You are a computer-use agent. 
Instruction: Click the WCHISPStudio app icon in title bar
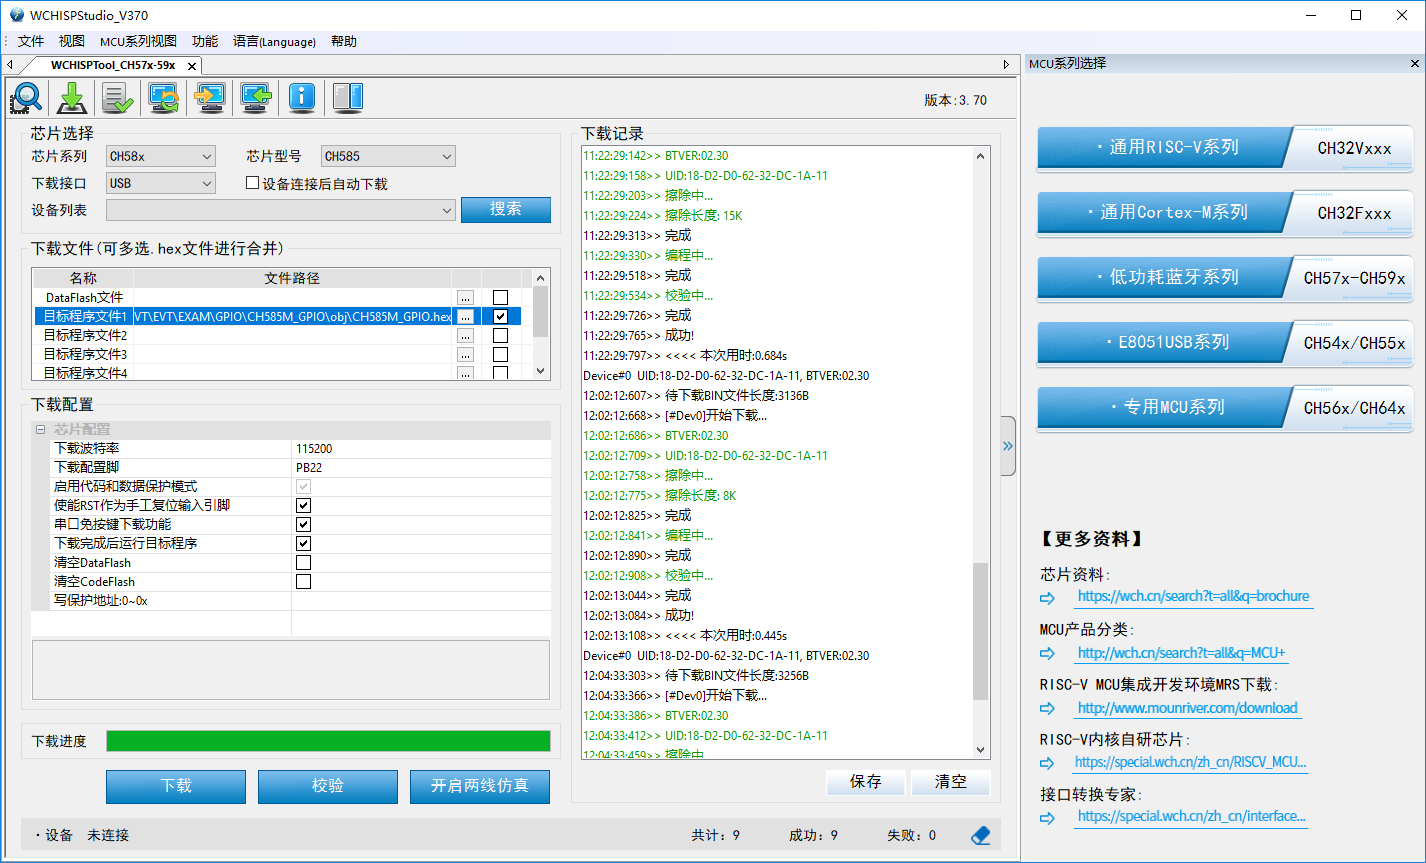click(16, 15)
